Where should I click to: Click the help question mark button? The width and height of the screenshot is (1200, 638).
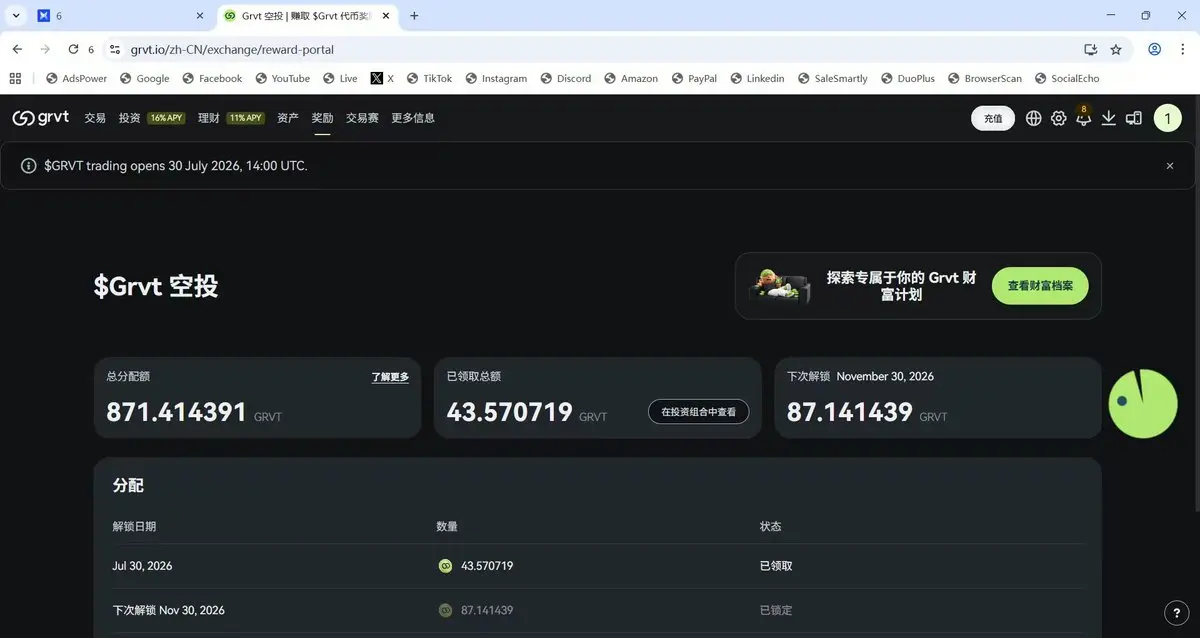click(1177, 613)
